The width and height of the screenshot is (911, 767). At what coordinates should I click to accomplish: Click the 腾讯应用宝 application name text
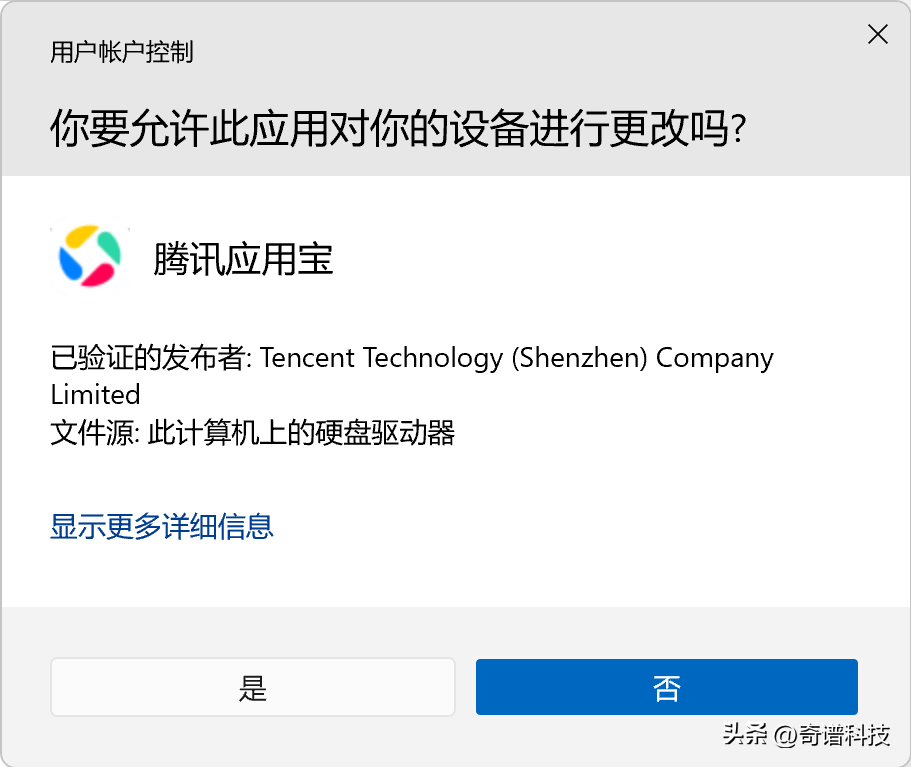(243, 259)
